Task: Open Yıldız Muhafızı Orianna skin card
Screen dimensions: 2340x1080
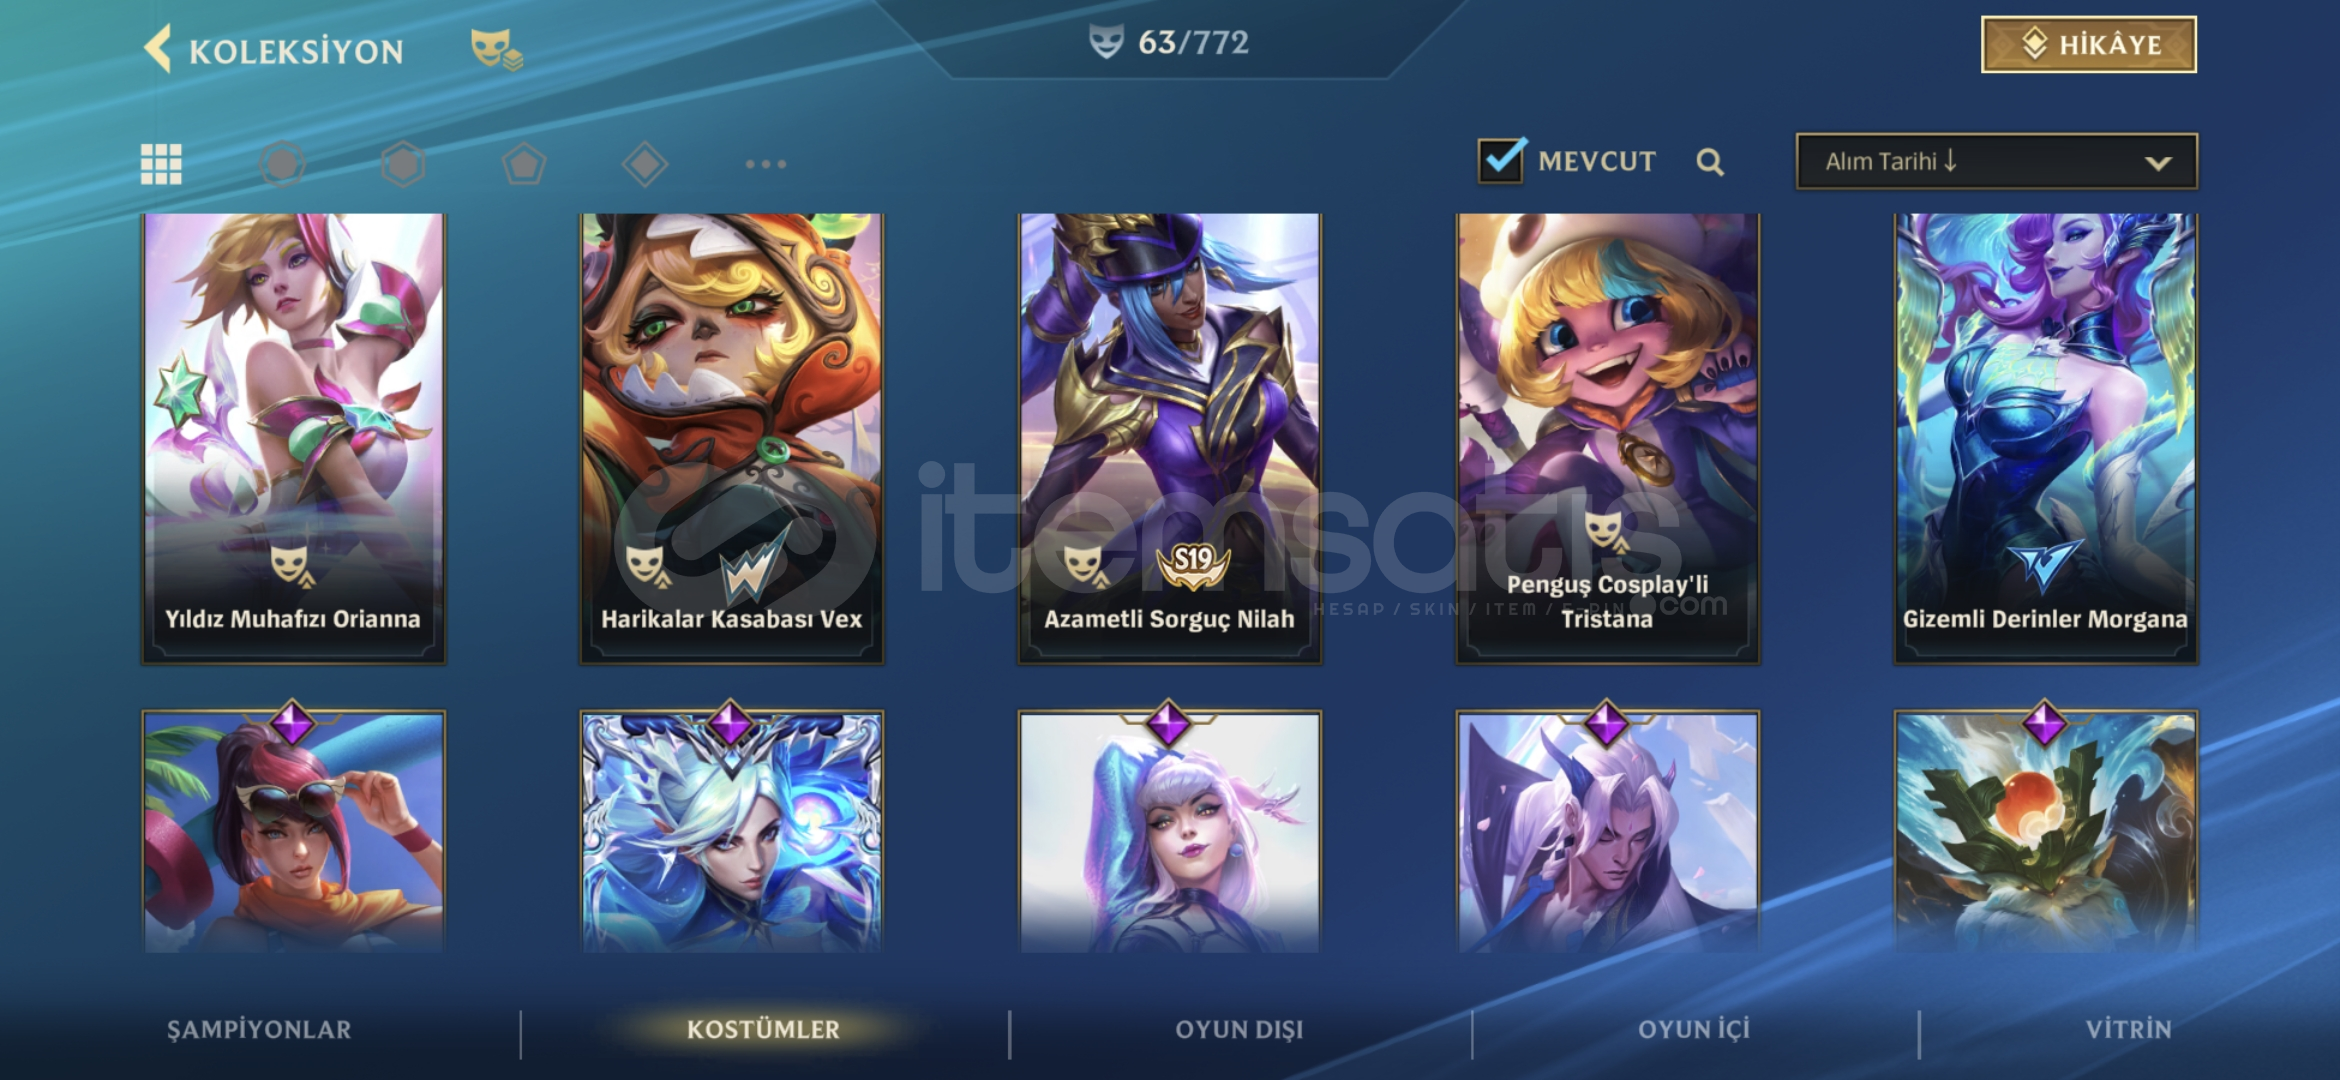Action: coord(293,438)
